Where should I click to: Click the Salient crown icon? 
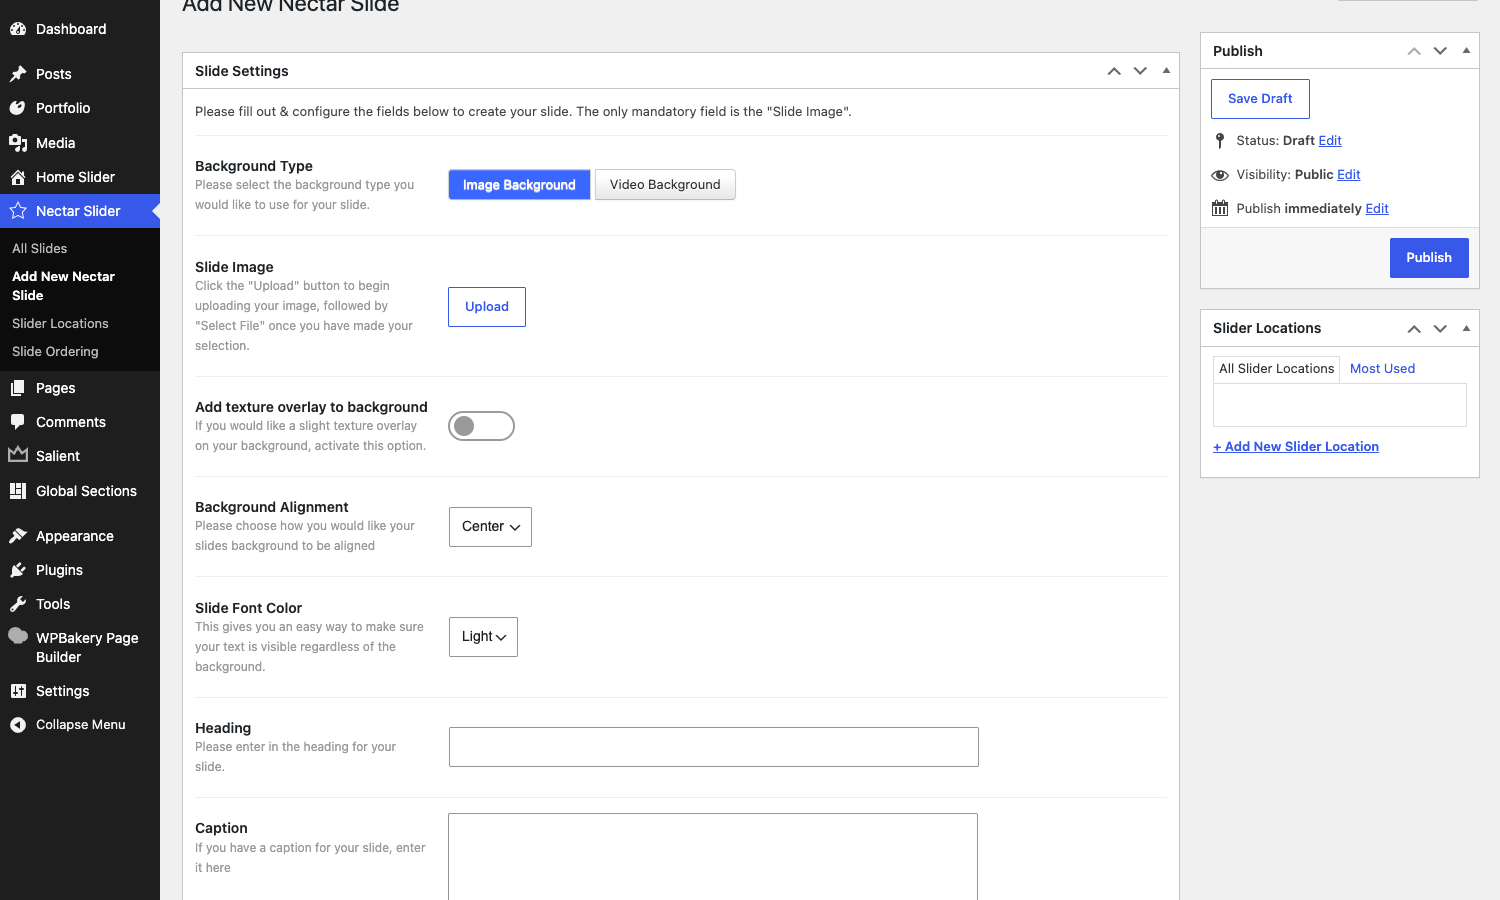click(18, 455)
